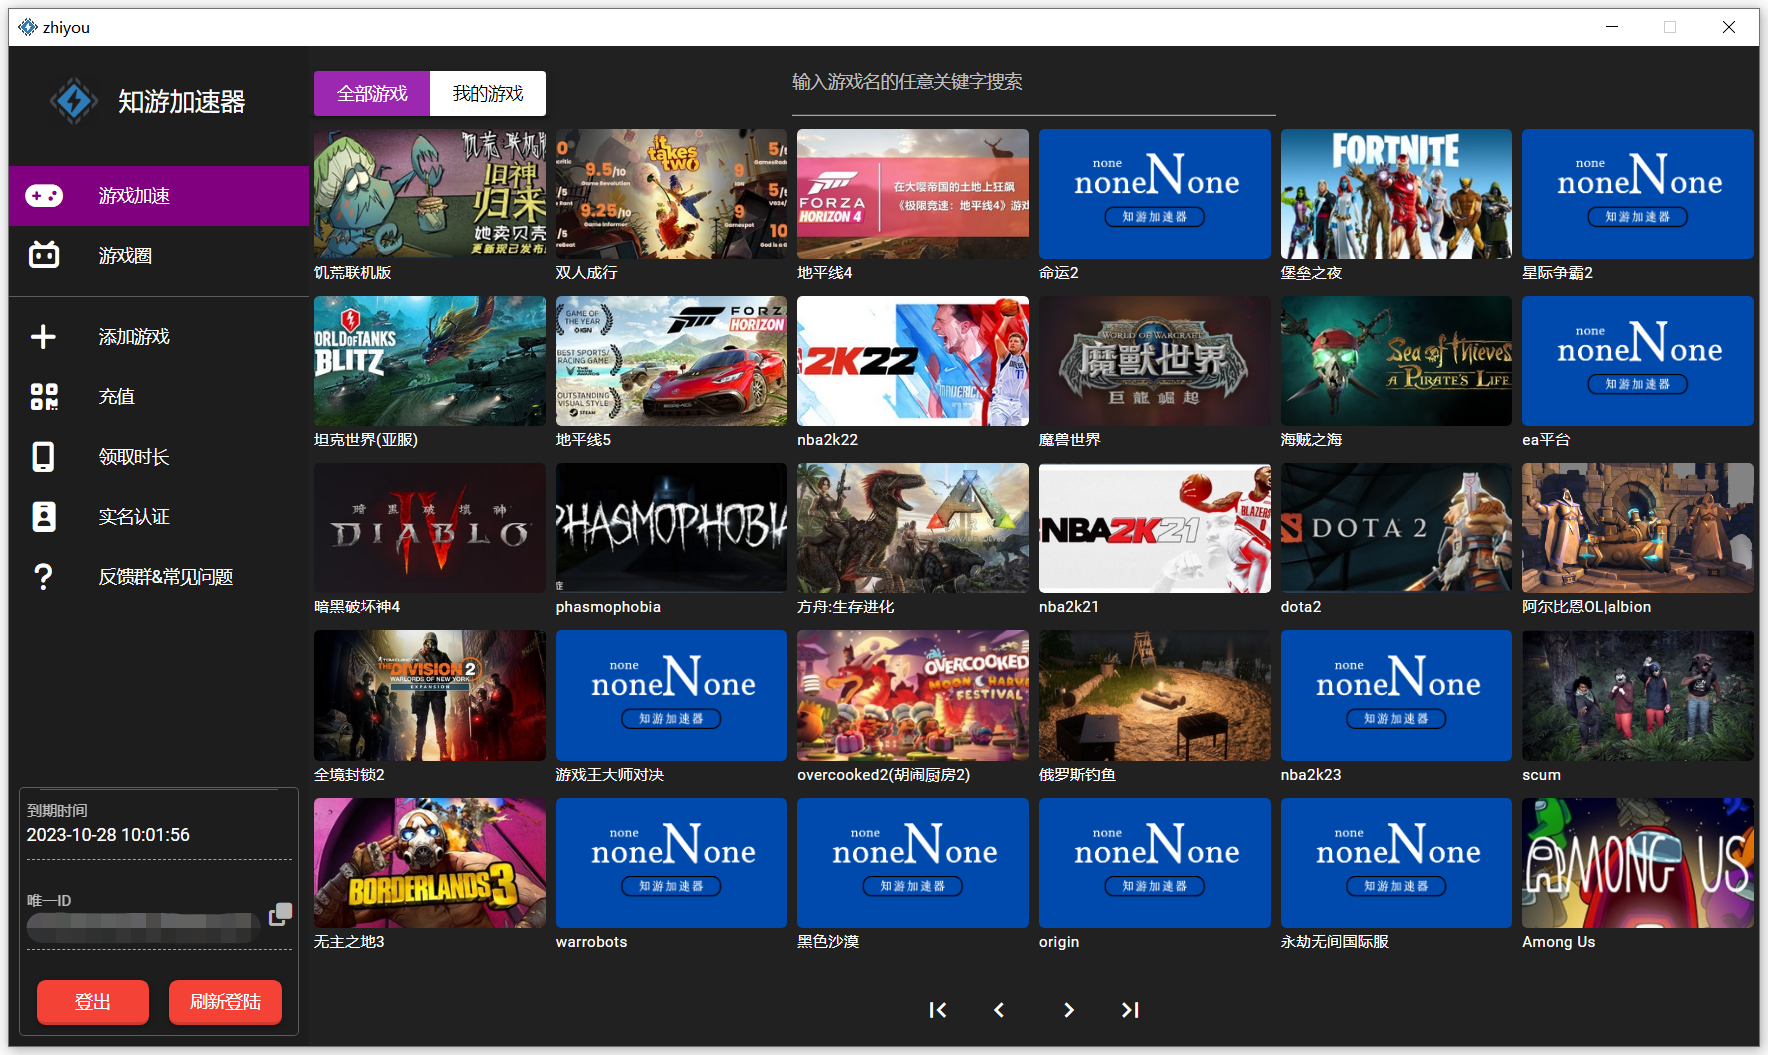The image size is (1768, 1055).
Task: Open the warrobots game tile
Action: 671,863
